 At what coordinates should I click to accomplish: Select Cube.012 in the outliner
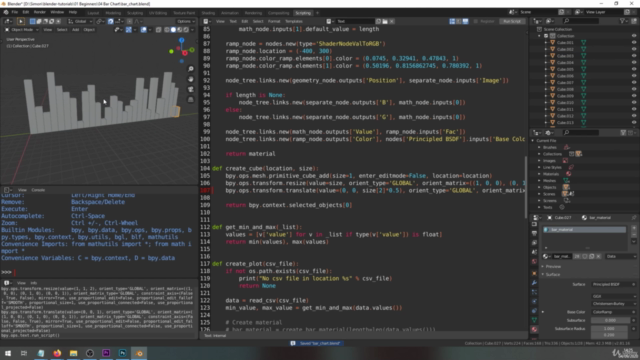pos(565,116)
